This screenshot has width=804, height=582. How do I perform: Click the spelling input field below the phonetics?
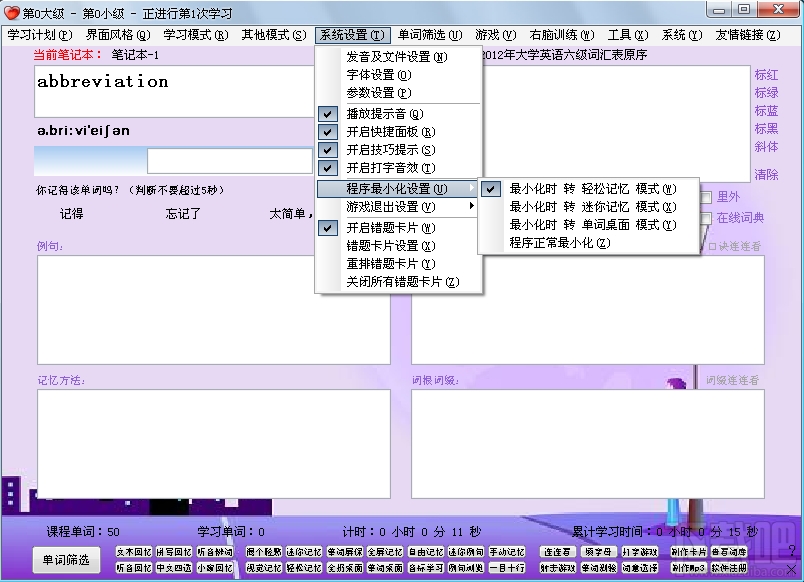pos(230,160)
